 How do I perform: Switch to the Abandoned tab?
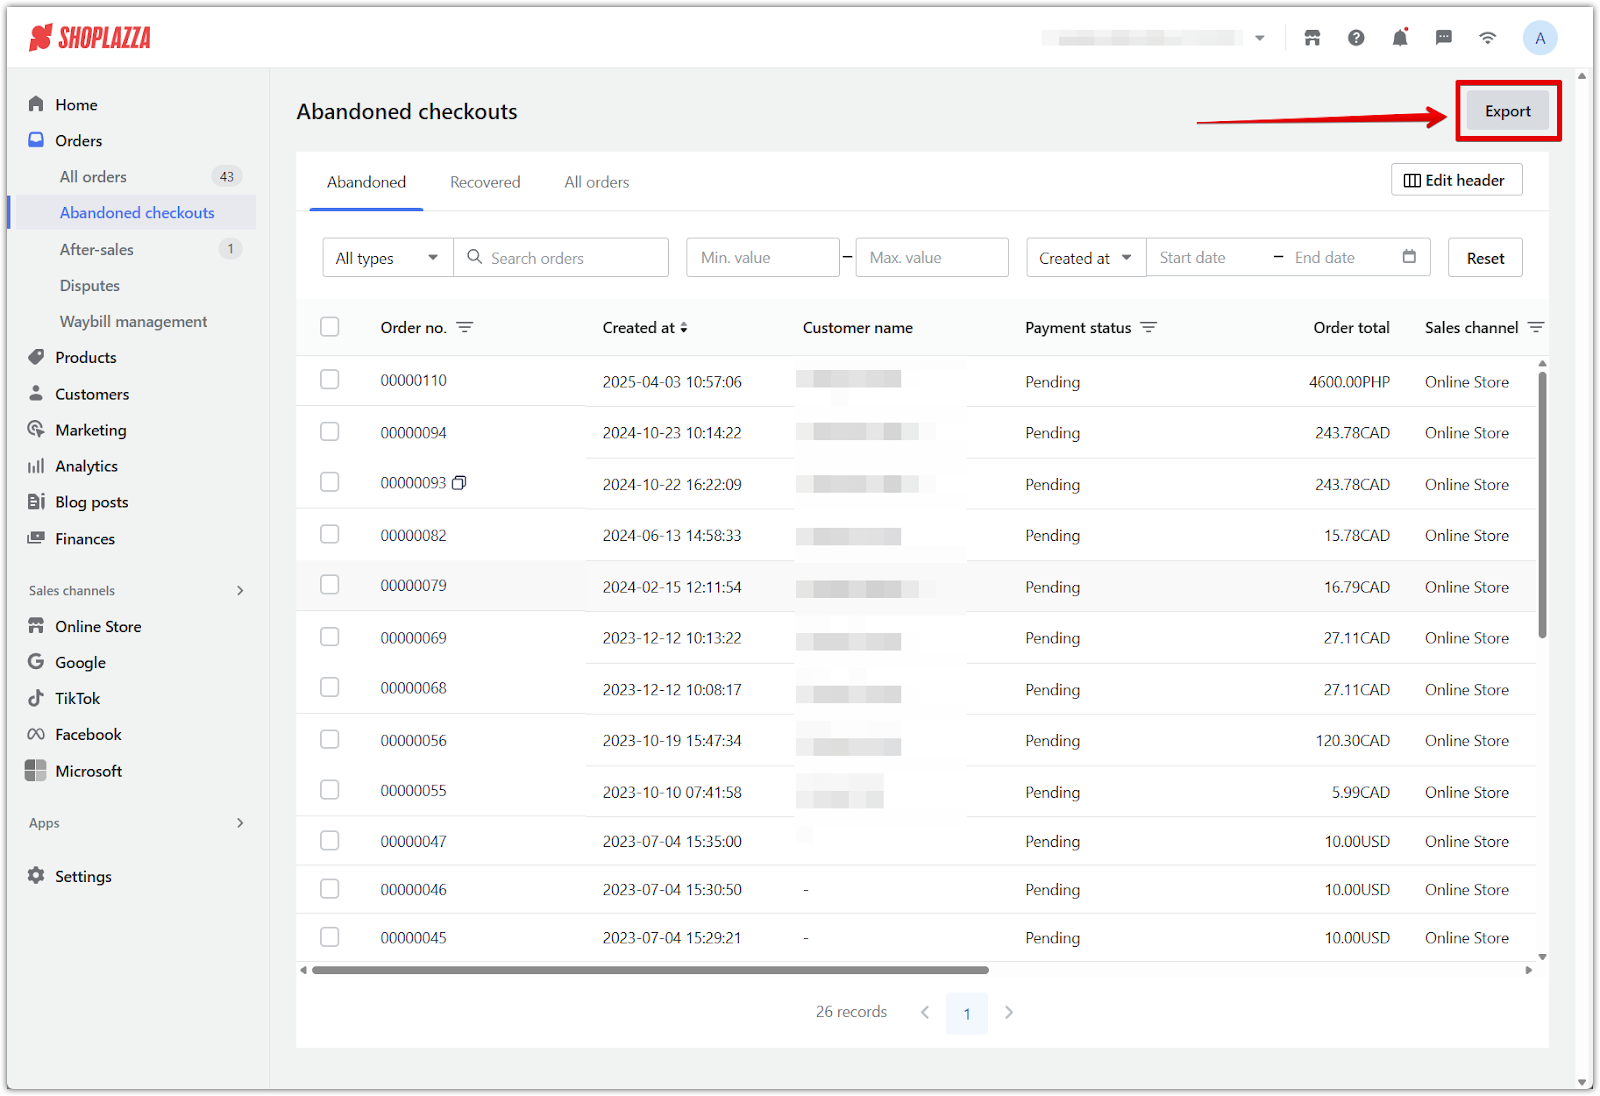(366, 182)
